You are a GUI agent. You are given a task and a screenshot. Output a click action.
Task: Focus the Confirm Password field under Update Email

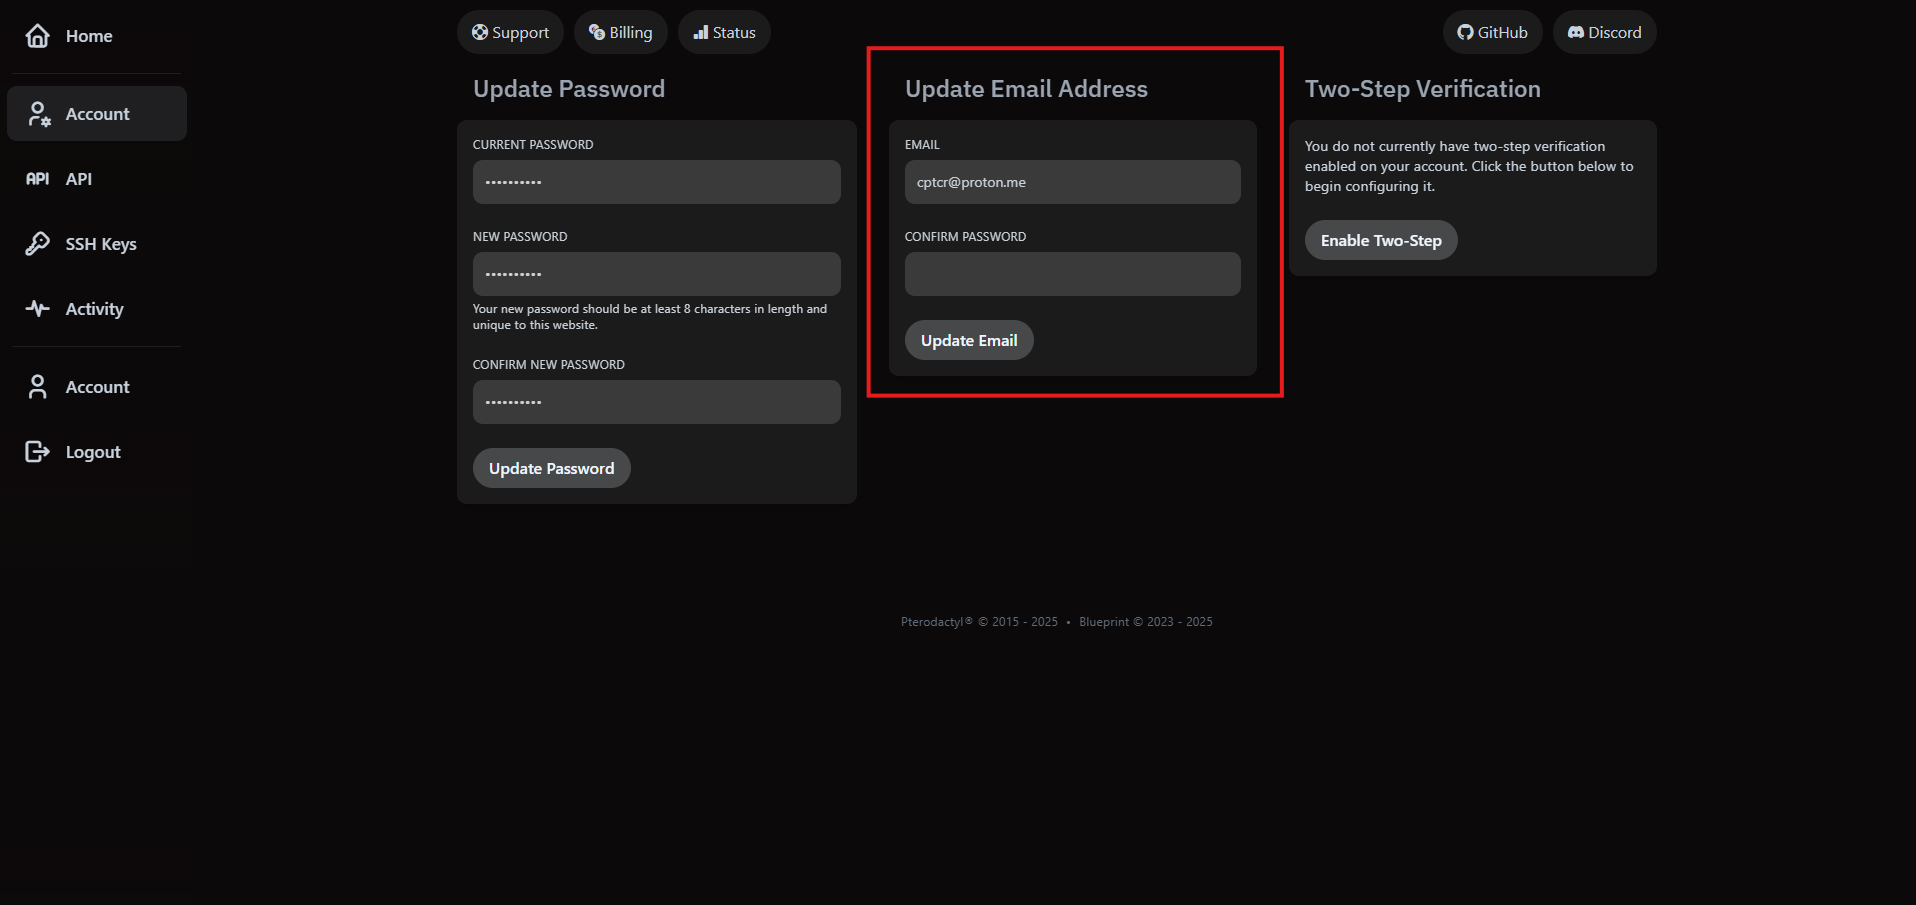click(x=1071, y=273)
